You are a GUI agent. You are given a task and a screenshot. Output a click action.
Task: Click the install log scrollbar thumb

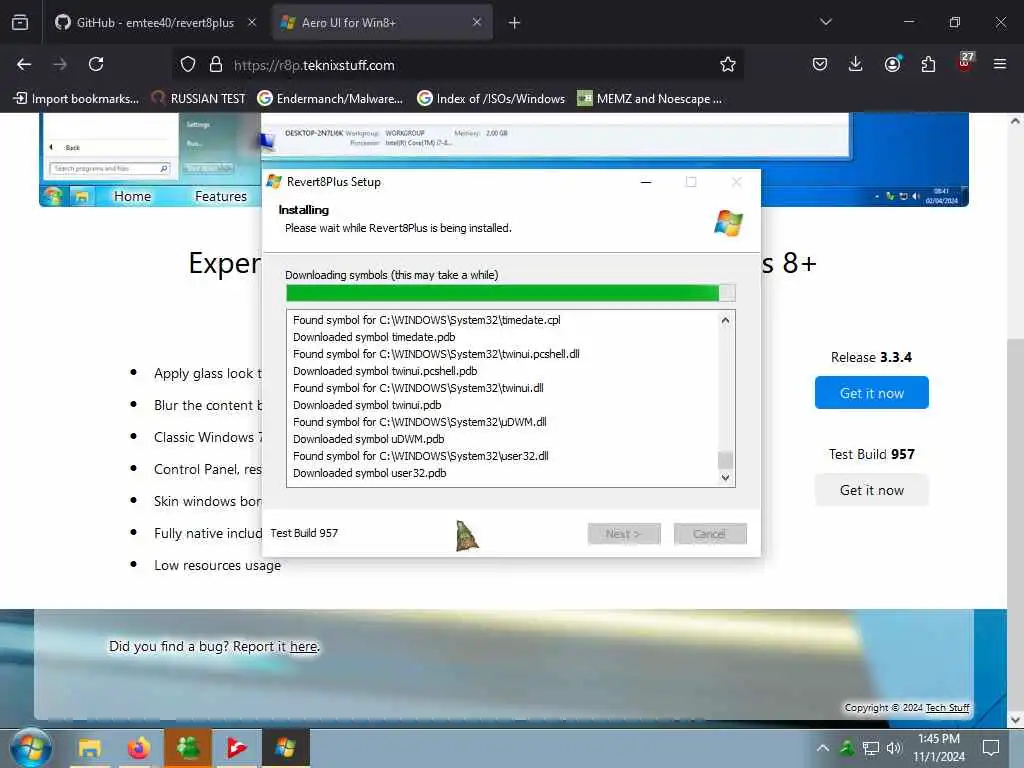coord(725,460)
